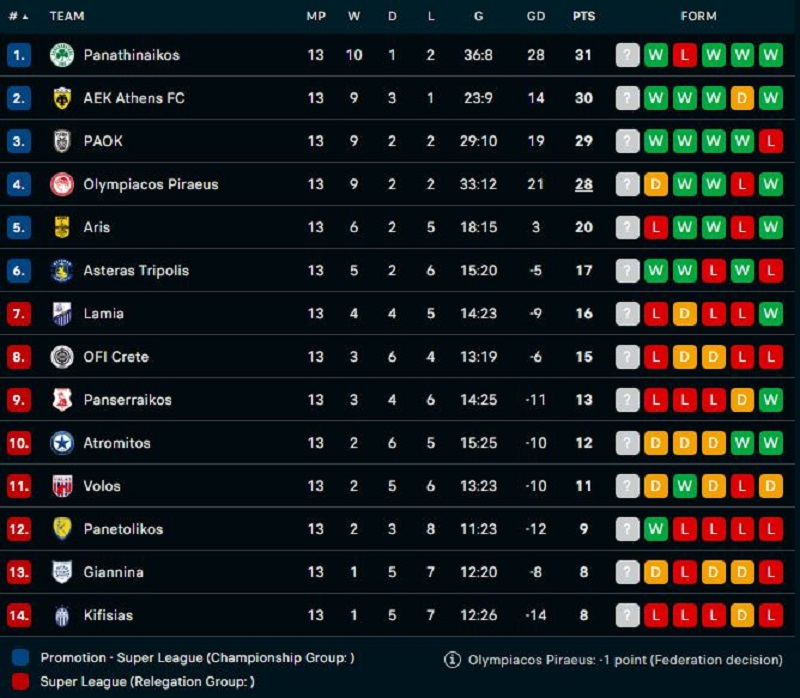Click Olympiacos Piraeus underlined 28 points value
This screenshot has width=800, height=698.
pos(583,184)
